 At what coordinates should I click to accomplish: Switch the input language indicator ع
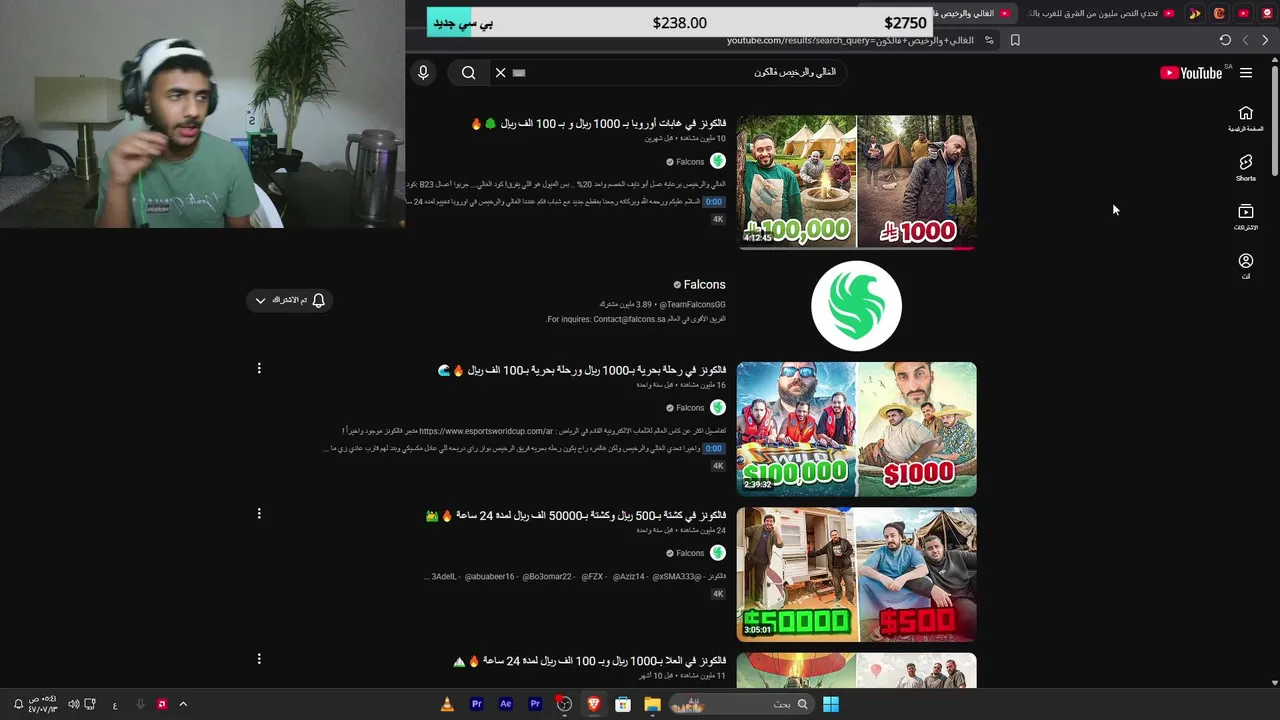[115, 704]
